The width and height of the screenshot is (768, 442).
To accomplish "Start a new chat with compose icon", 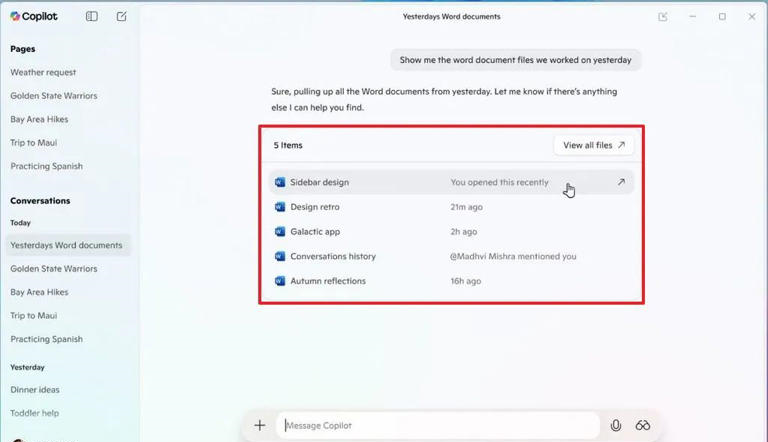I will (x=121, y=16).
